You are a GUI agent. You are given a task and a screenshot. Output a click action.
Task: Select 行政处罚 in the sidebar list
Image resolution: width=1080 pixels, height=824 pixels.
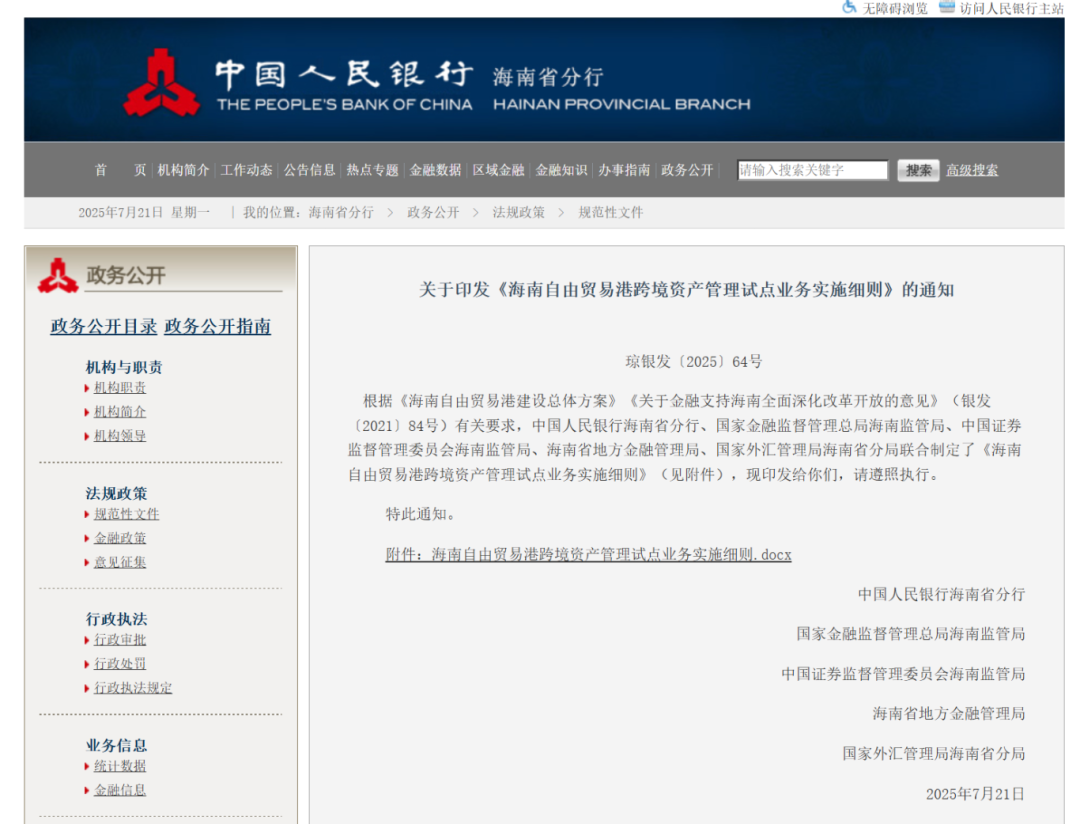pyautogui.click(x=120, y=664)
